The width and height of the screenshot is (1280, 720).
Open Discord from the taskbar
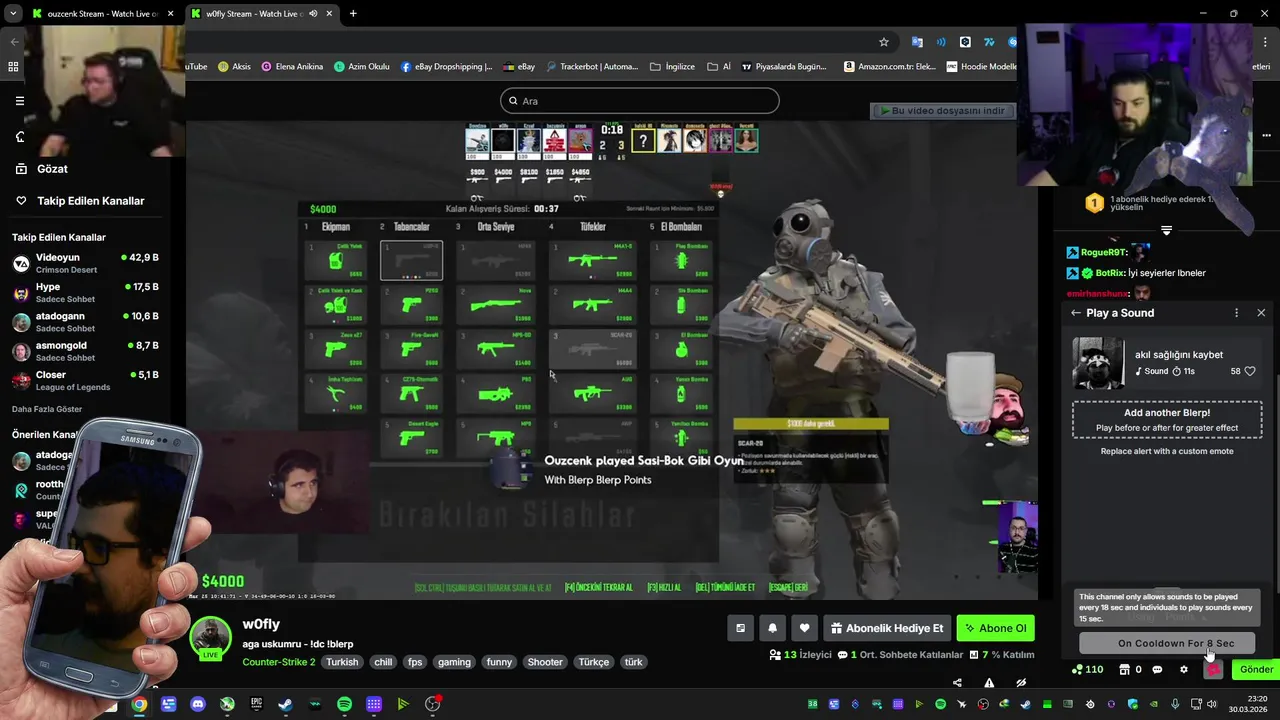coord(198,704)
